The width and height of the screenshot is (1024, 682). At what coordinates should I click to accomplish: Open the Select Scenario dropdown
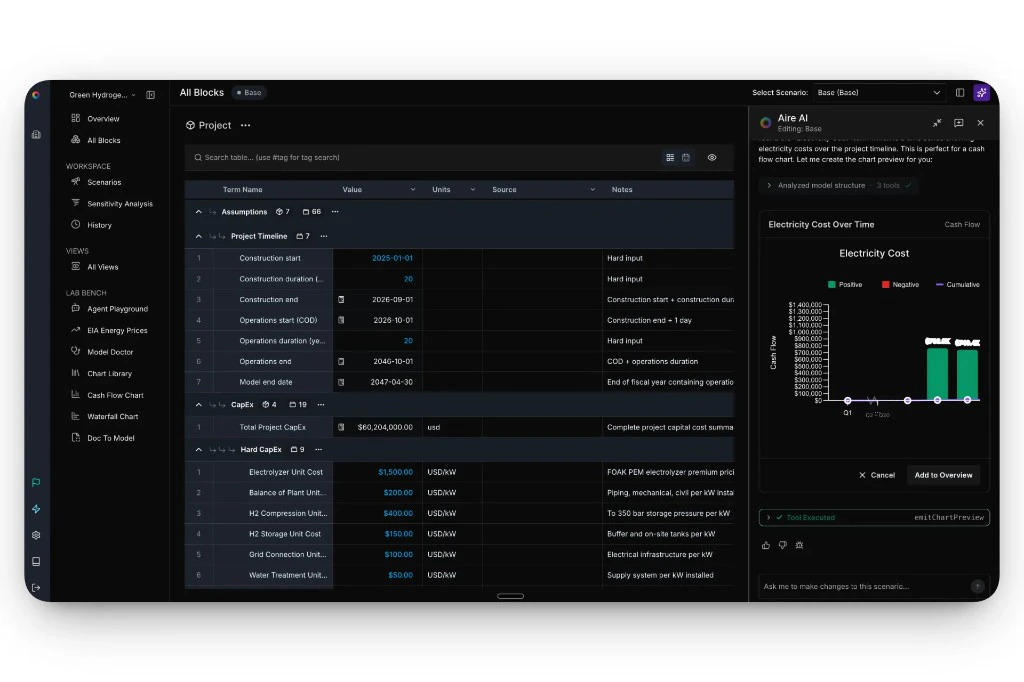click(x=878, y=92)
